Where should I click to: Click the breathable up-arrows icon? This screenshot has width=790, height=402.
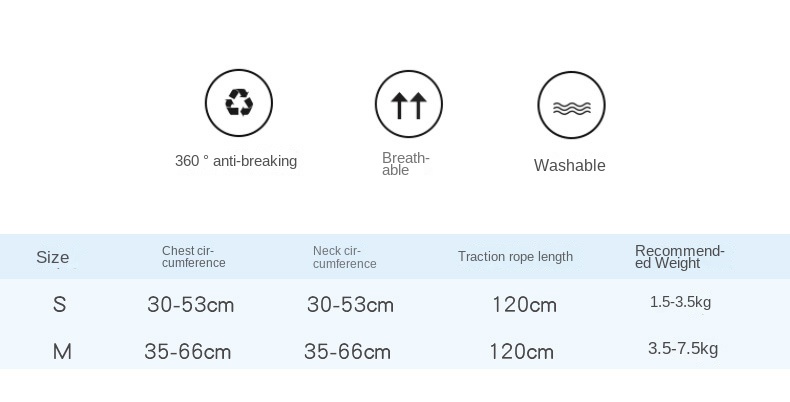coord(408,104)
